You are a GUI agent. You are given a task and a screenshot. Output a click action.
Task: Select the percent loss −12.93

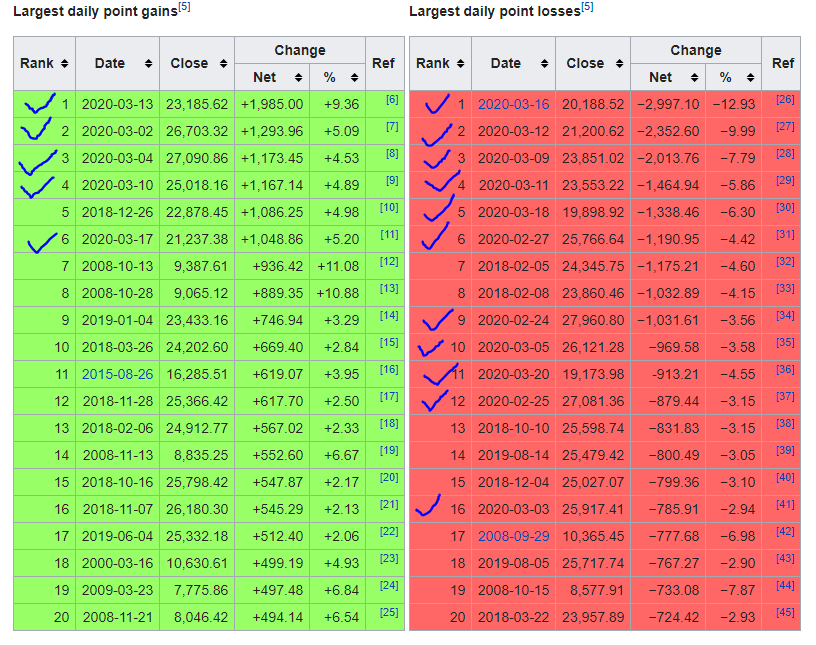coord(734,104)
